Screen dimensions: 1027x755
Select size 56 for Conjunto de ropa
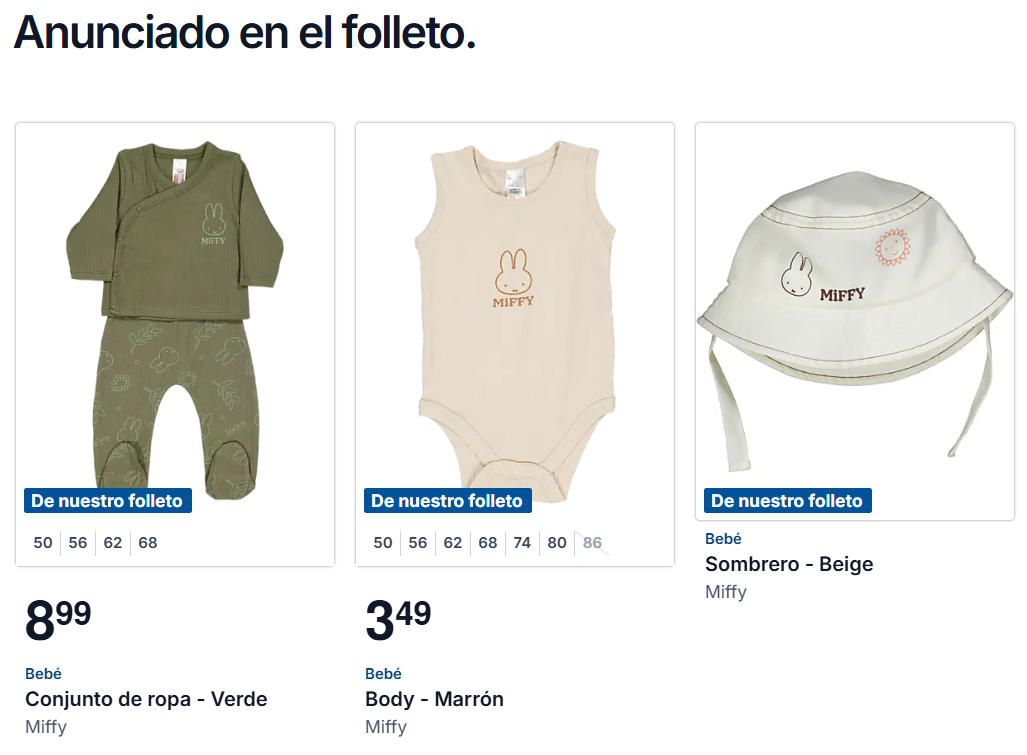(x=77, y=543)
